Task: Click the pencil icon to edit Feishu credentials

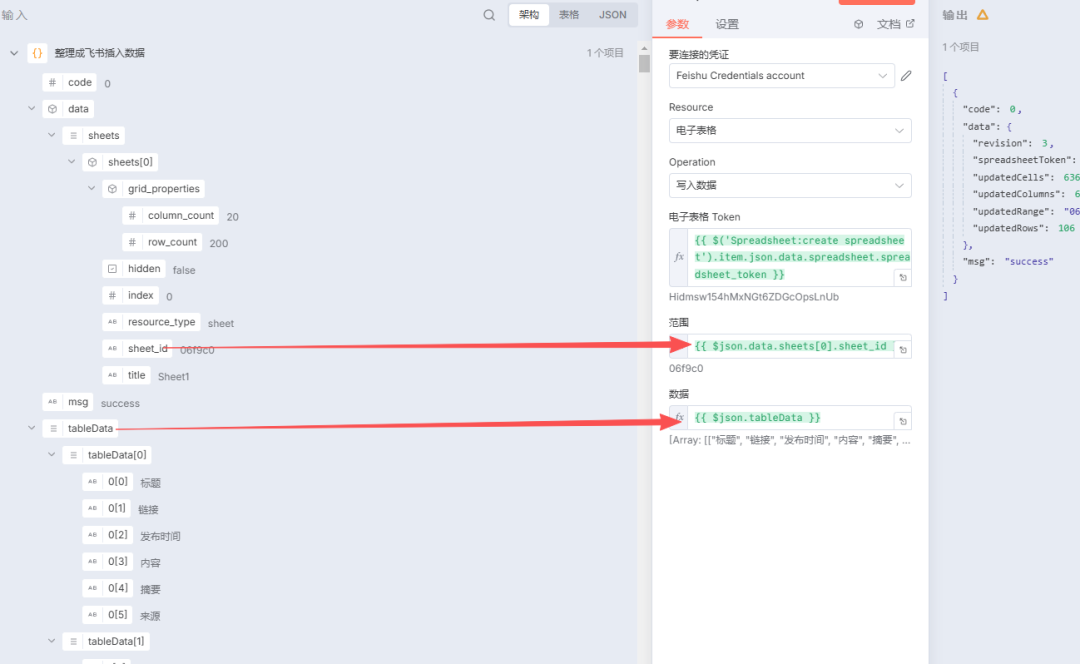Action: [908, 75]
